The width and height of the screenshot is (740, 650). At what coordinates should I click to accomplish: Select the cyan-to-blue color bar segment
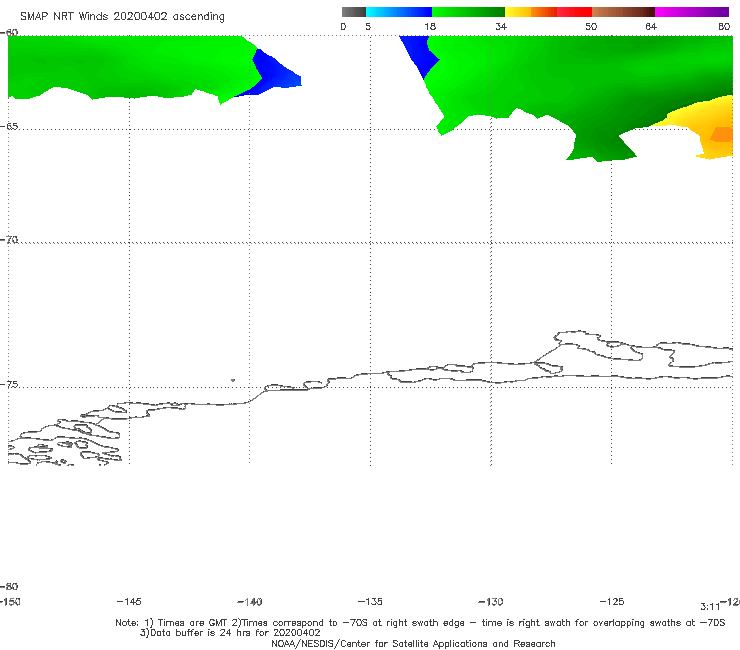[x=399, y=12]
